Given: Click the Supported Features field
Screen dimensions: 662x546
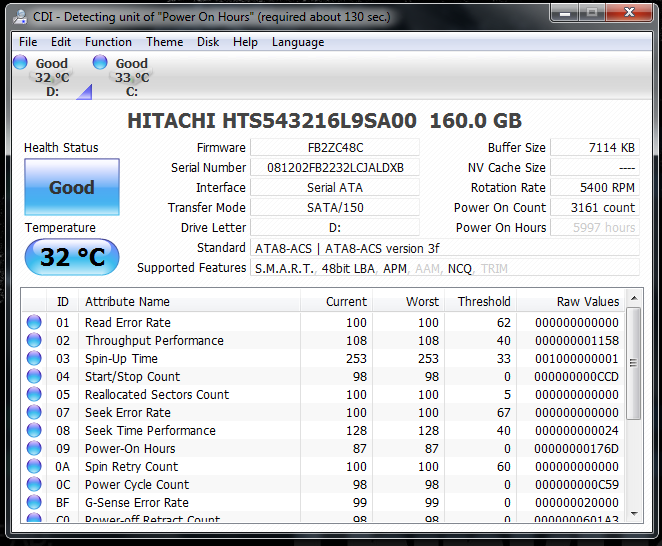Looking at the screenshot, I should tap(445, 268).
